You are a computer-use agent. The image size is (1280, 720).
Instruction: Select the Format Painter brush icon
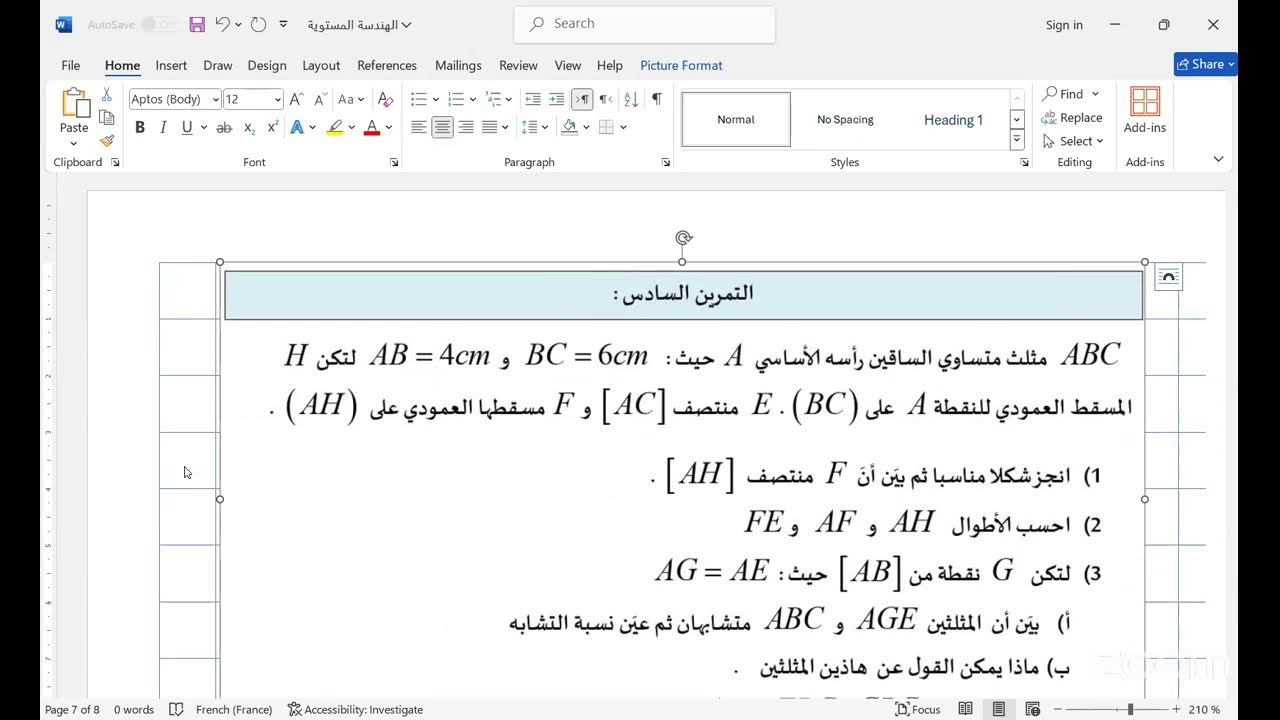click(107, 141)
